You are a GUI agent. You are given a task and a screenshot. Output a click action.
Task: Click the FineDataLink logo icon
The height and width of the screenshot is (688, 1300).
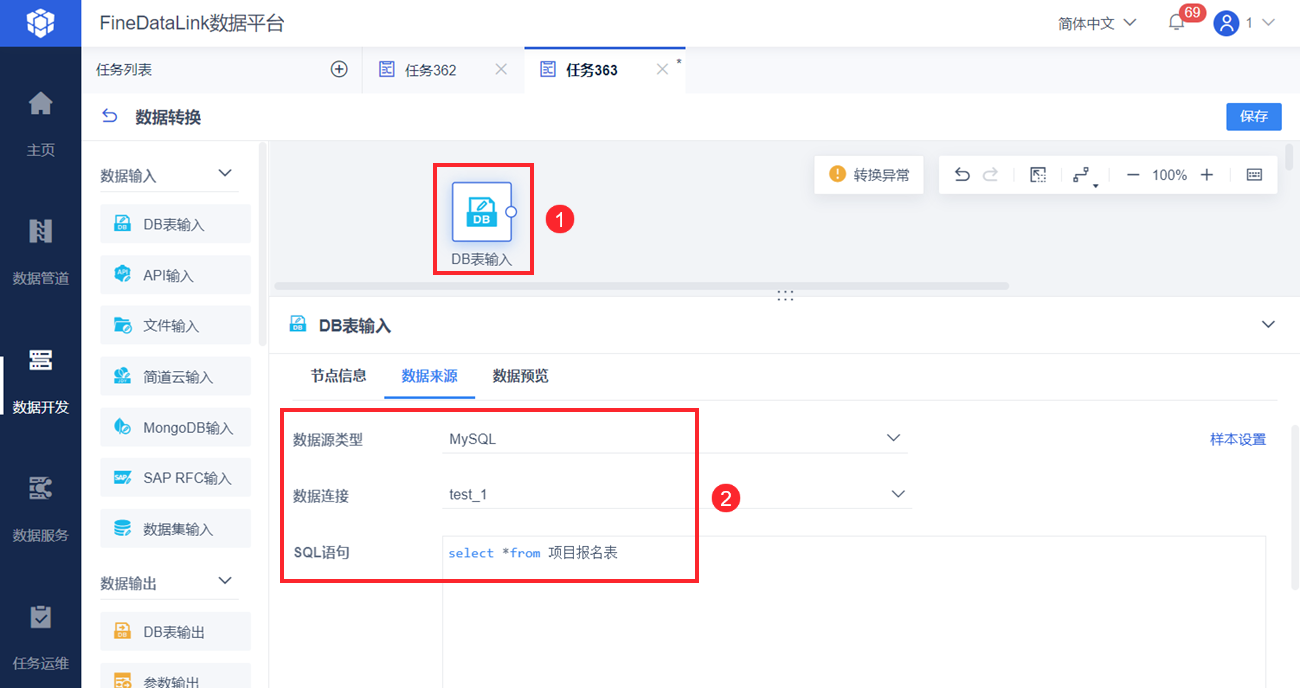coord(40,22)
